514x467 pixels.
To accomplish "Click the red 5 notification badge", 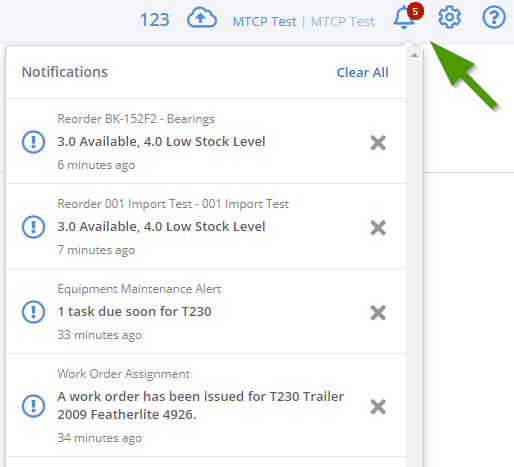I will [x=415, y=12].
